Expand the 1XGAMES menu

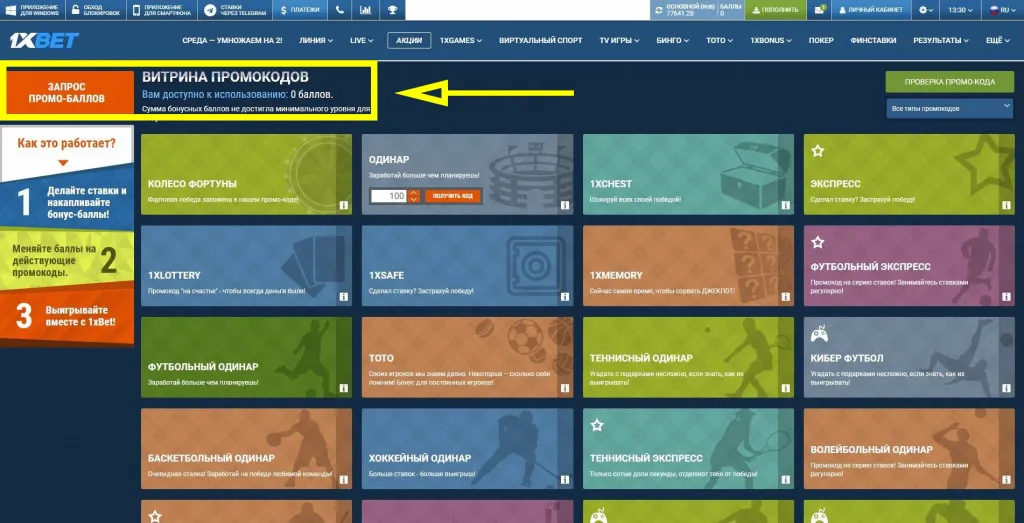(461, 40)
